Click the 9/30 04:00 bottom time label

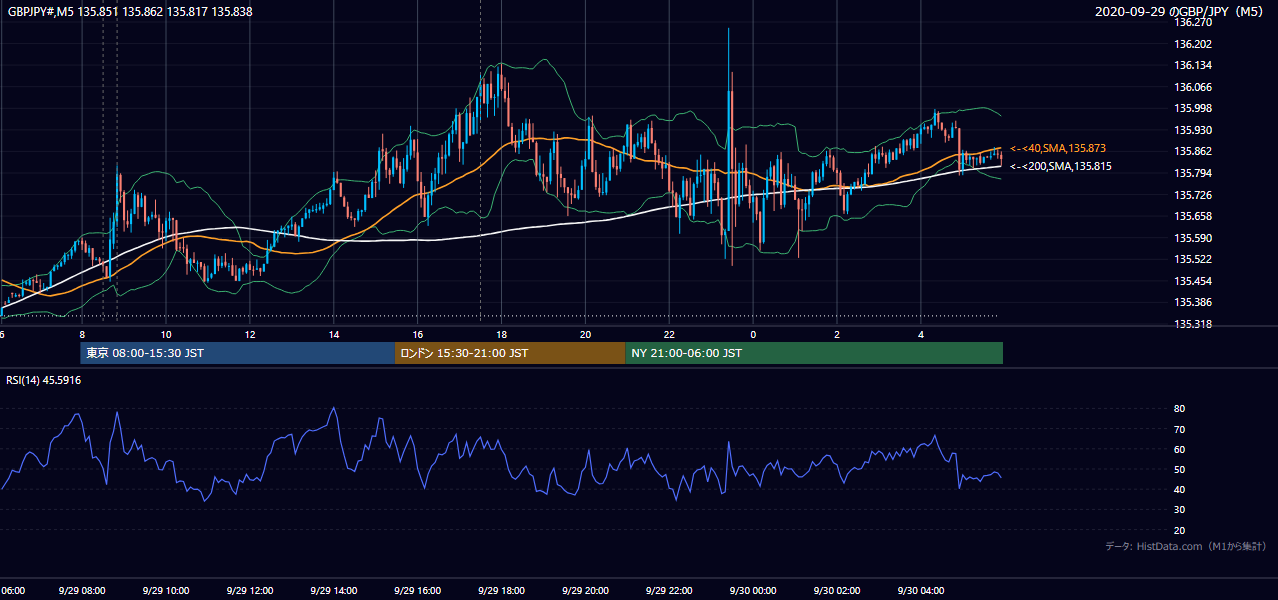click(922, 591)
